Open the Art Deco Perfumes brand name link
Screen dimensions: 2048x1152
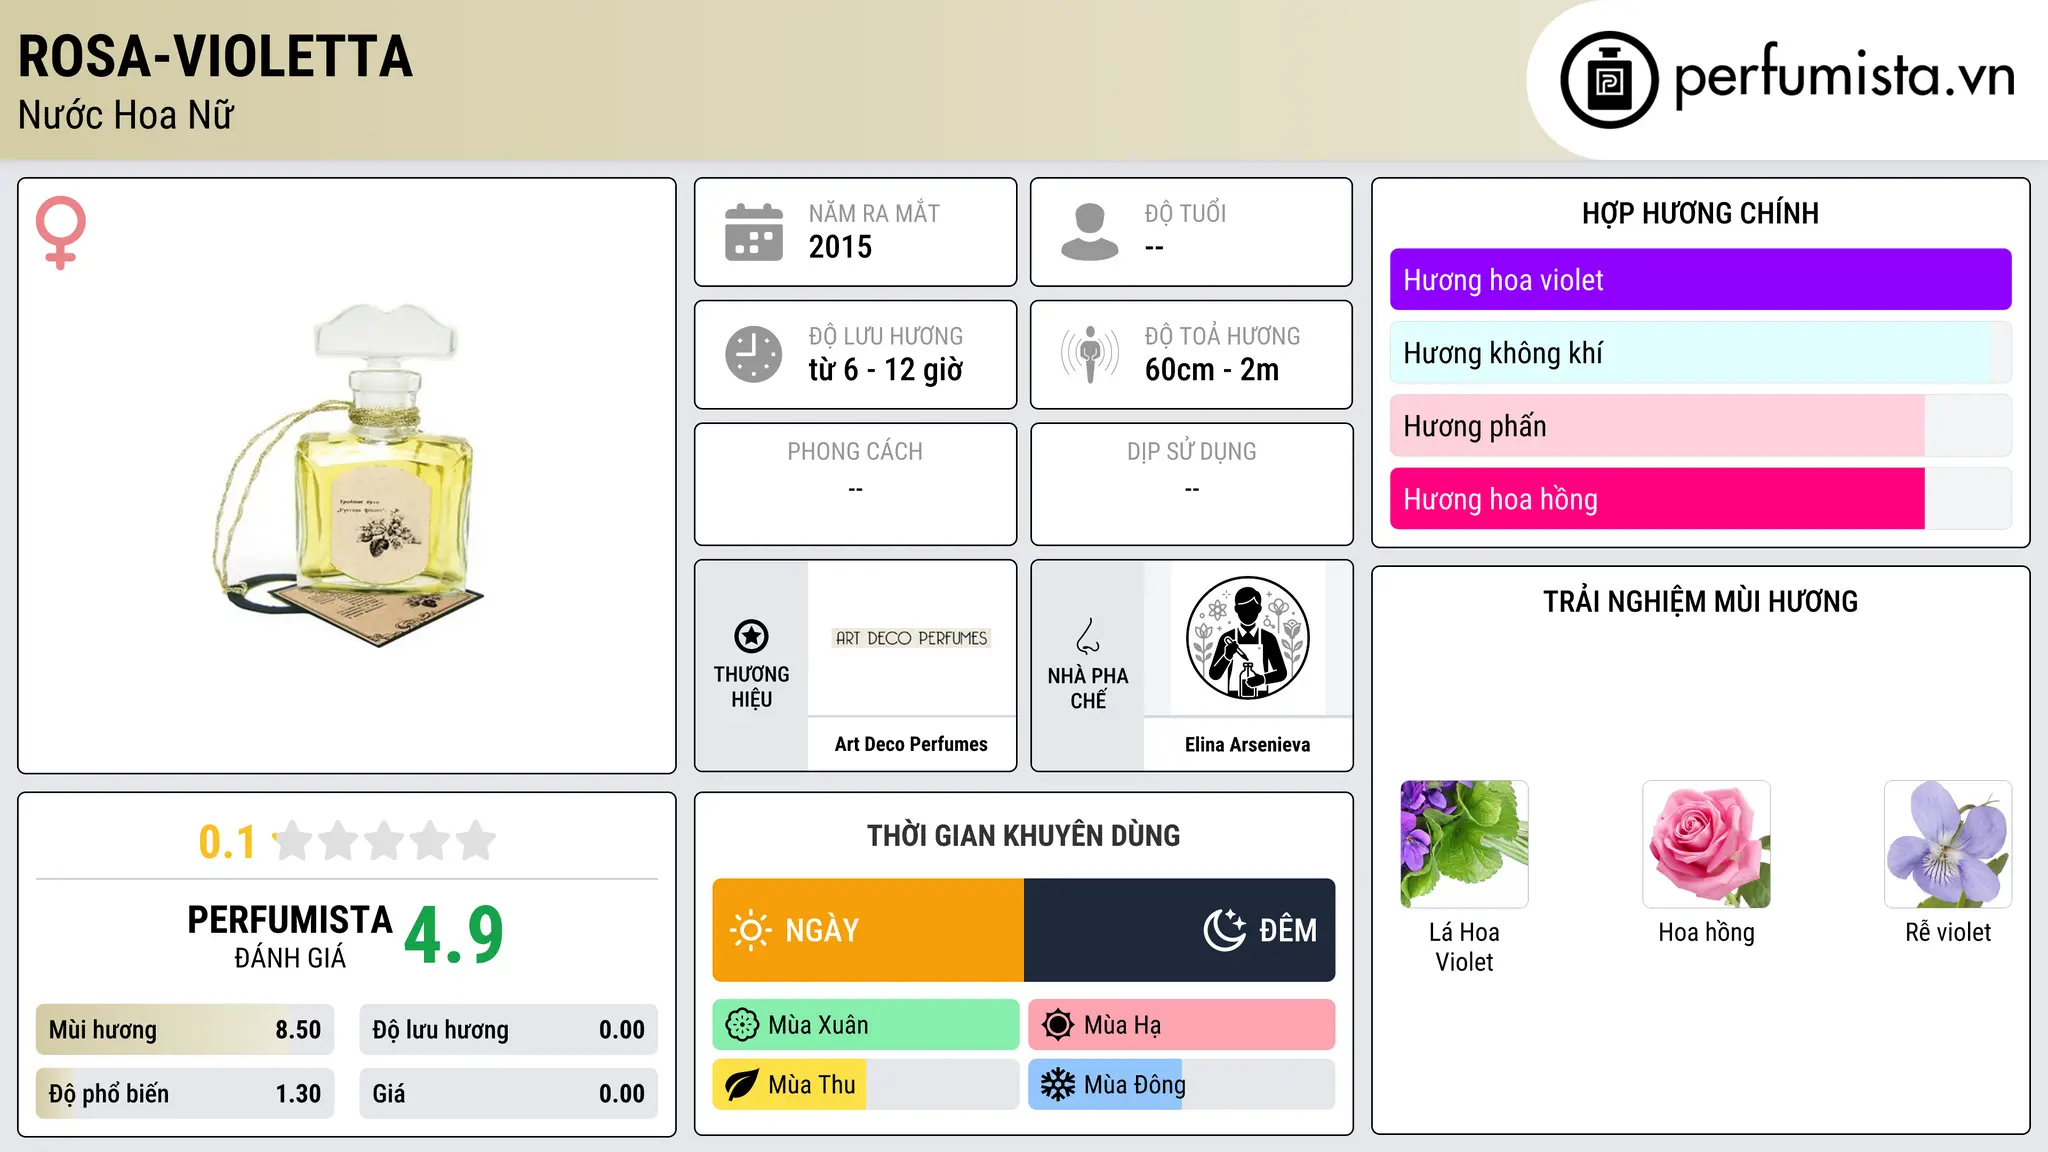(911, 744)
